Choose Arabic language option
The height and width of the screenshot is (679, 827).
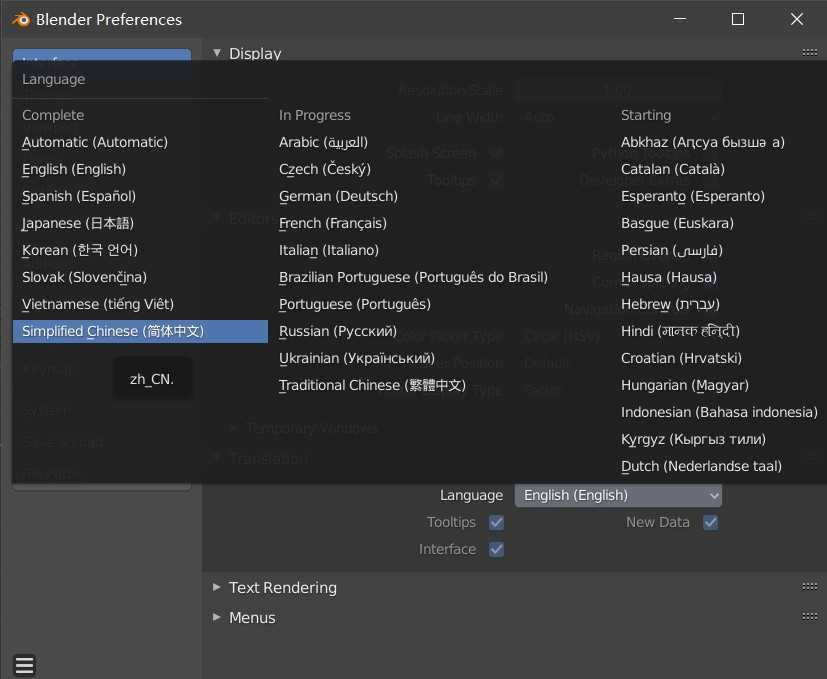click(x=323, y=142)
